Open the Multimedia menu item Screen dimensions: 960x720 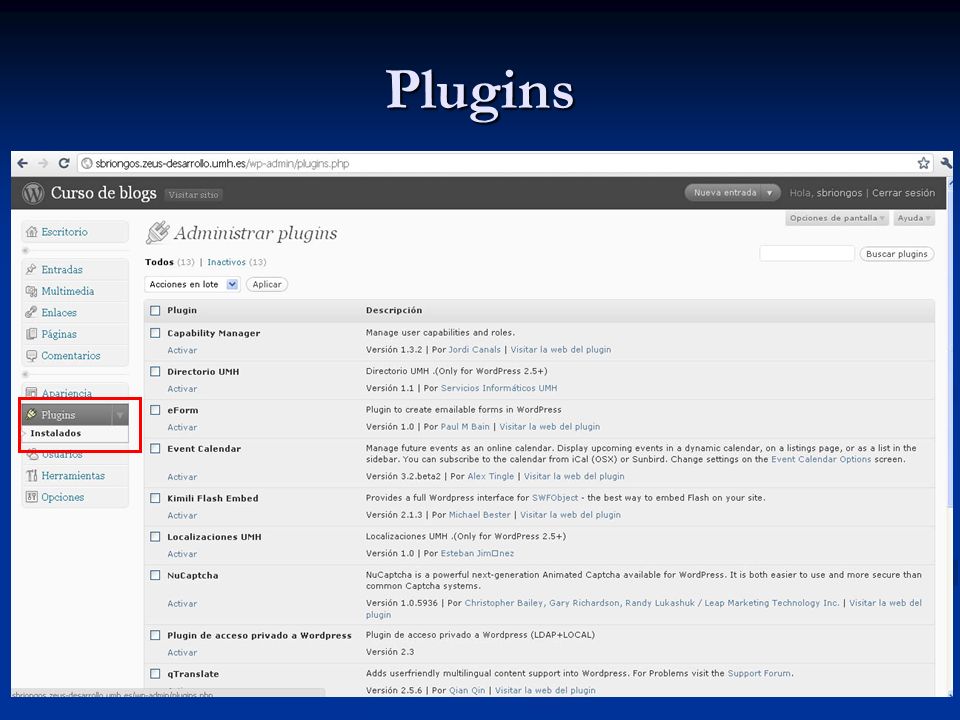coord(67,291)
